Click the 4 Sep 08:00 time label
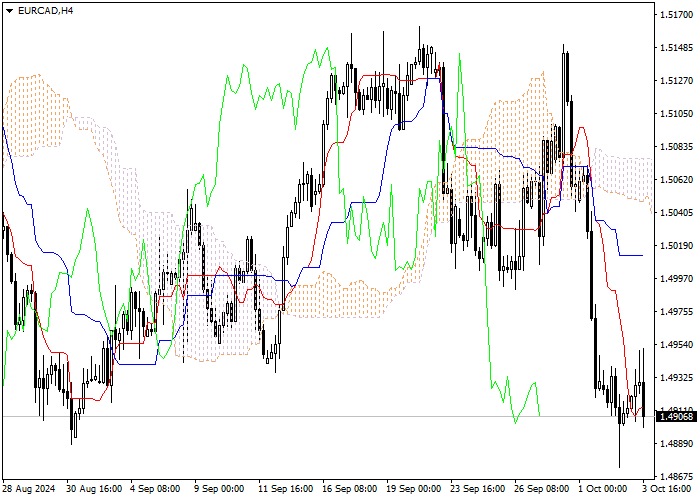Image resolution: width=700 pixels, height=500 pixels. (x=155, y=489)
